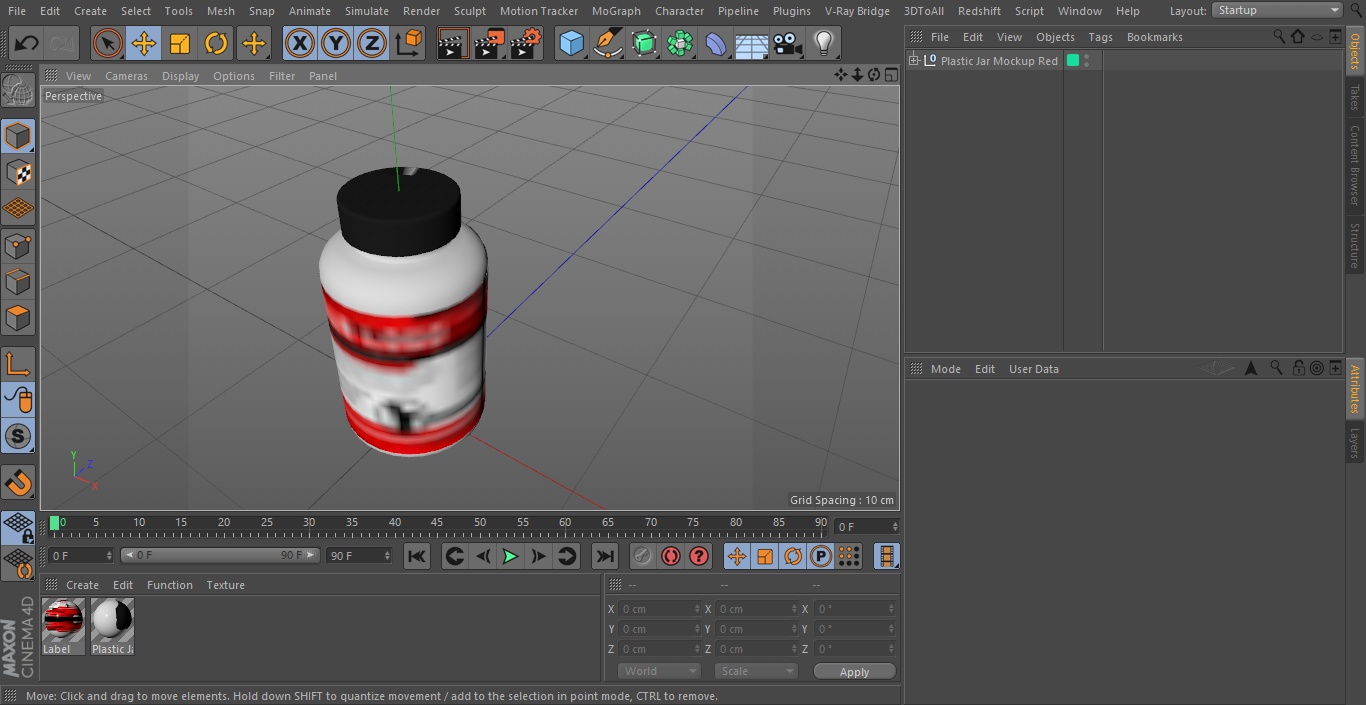Image resolution: width=1366 pixels, height=705 pixels.
Task: Select the Live Selection tool
Action: click(x=108, y=44)
